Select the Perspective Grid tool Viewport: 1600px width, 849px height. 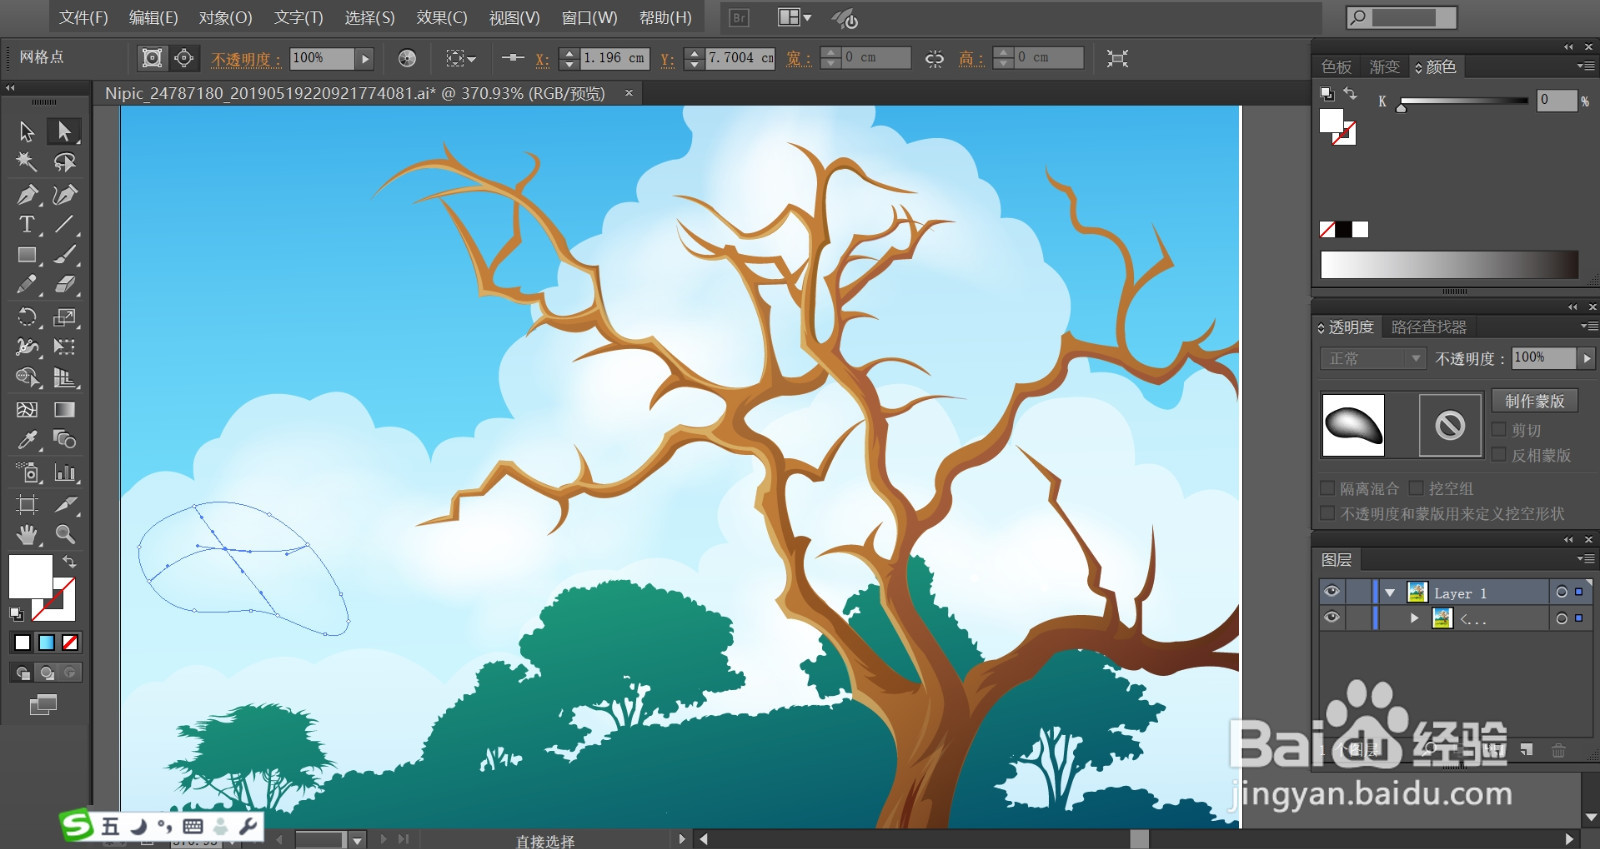coord(64,378)
